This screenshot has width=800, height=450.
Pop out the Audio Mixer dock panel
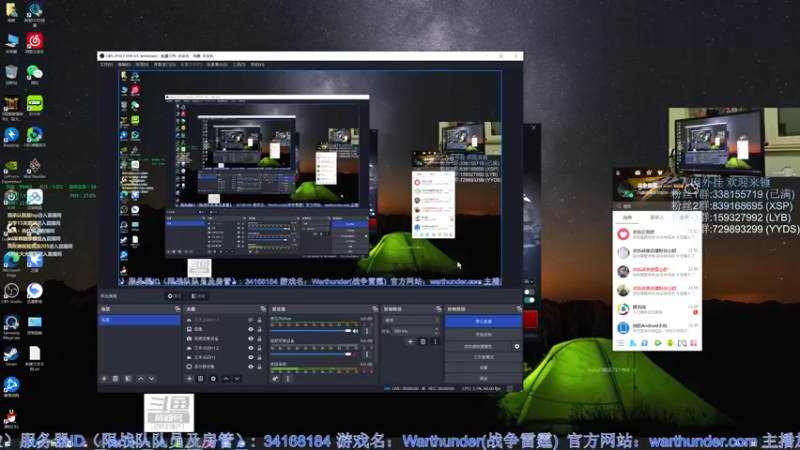tap(375, 309)
